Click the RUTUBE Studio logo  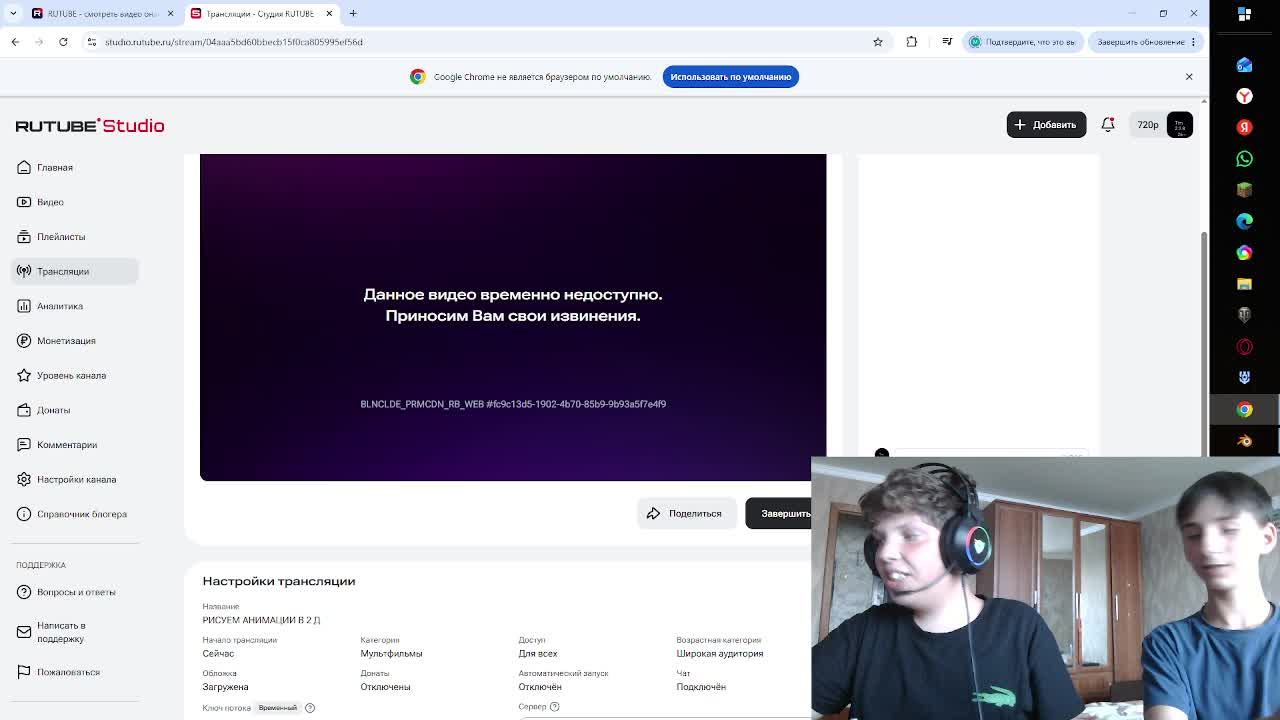tap(90, 126)
